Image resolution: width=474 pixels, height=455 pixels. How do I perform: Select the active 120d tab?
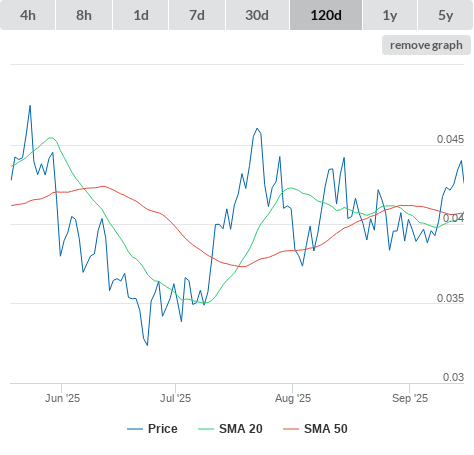click(326, 15)
